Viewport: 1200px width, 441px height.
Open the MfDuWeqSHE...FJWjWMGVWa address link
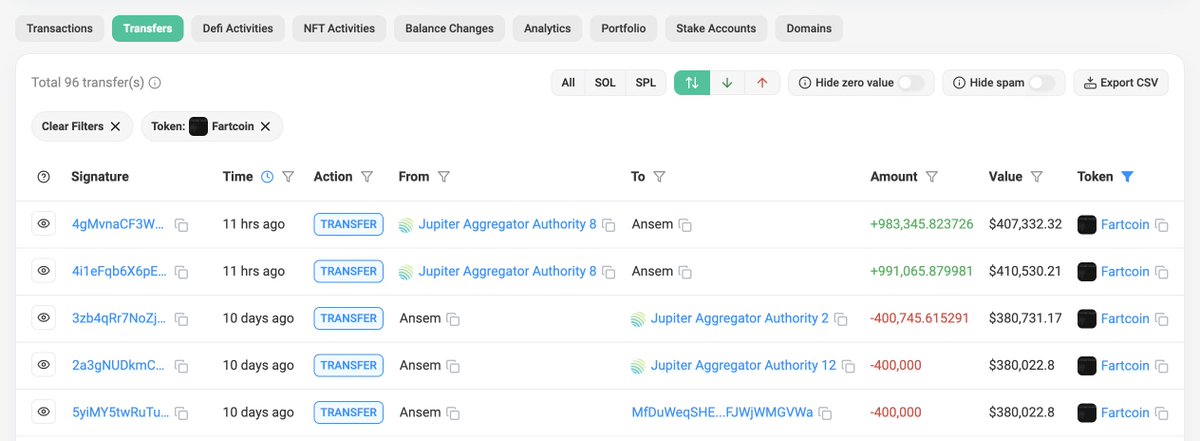[722, 413]
